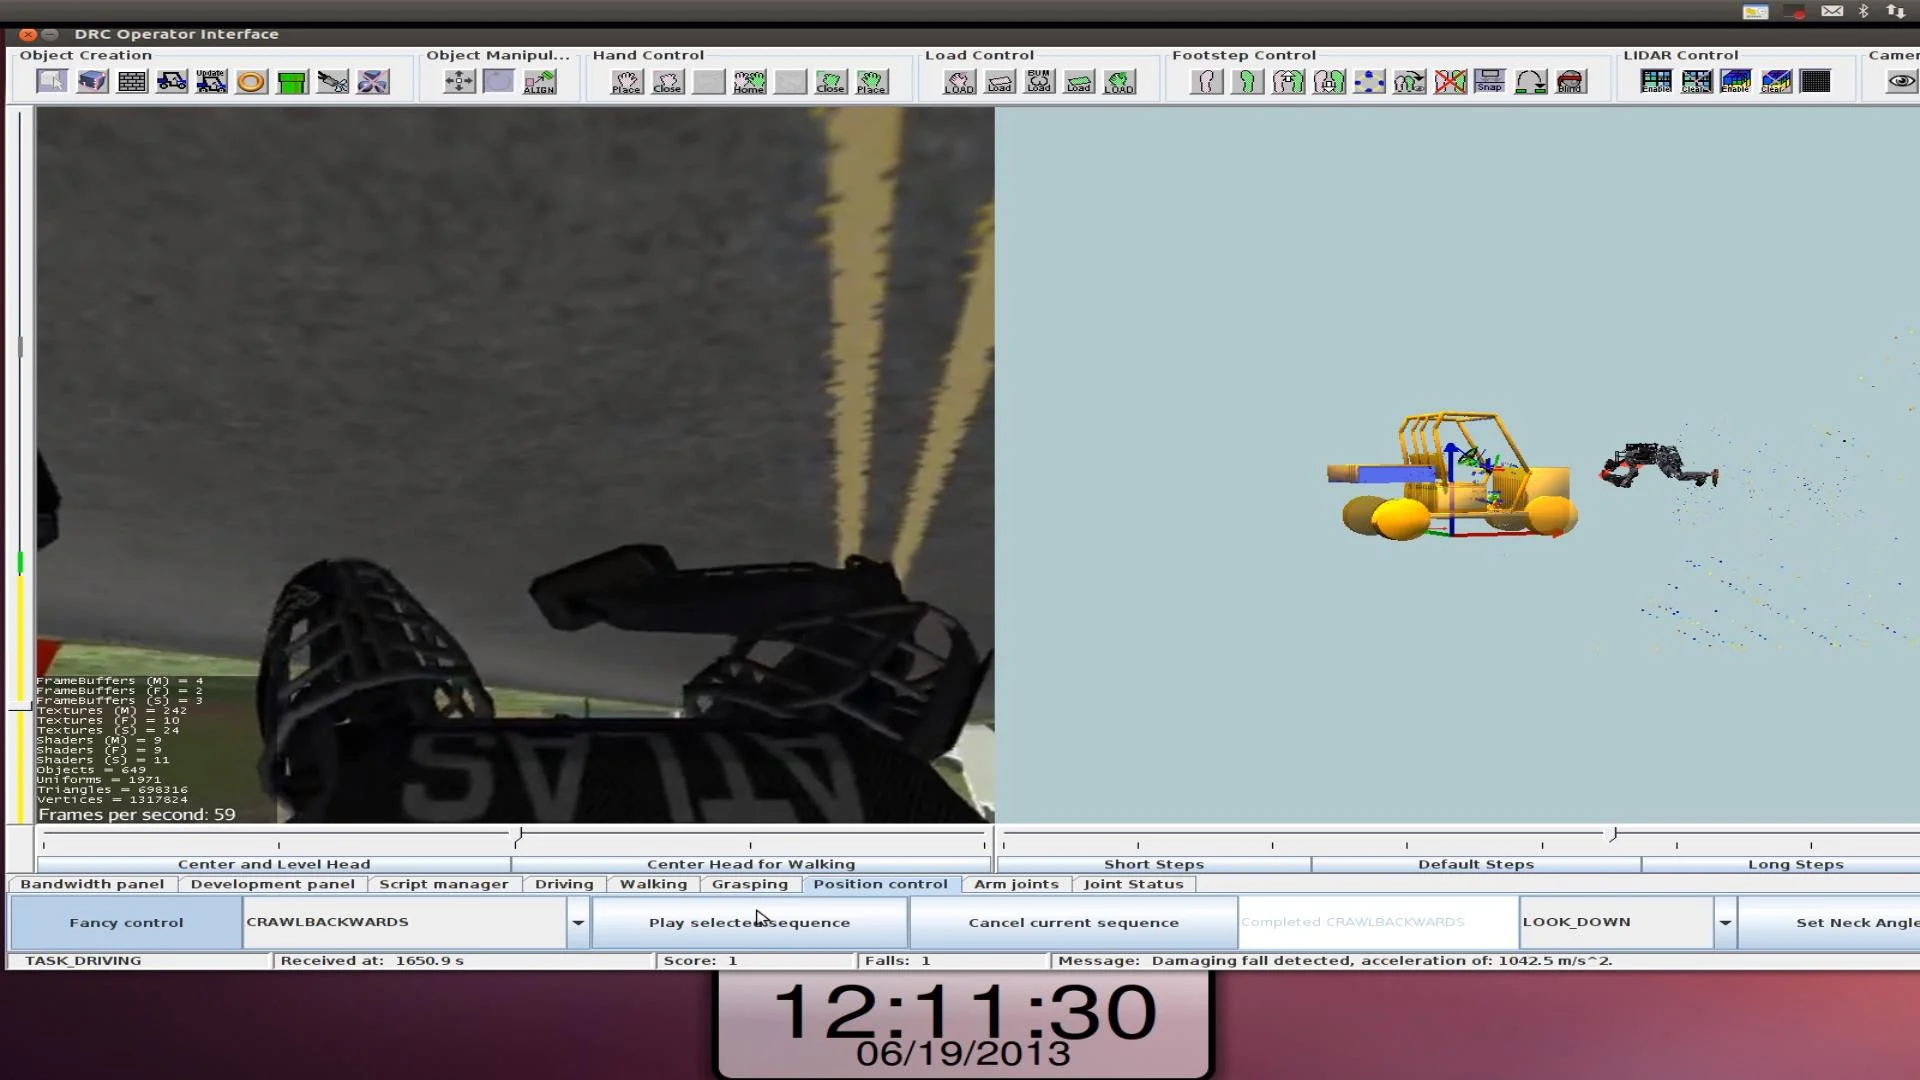Toggle the Camera eye visibility icon

click(x=1901, y=81)
